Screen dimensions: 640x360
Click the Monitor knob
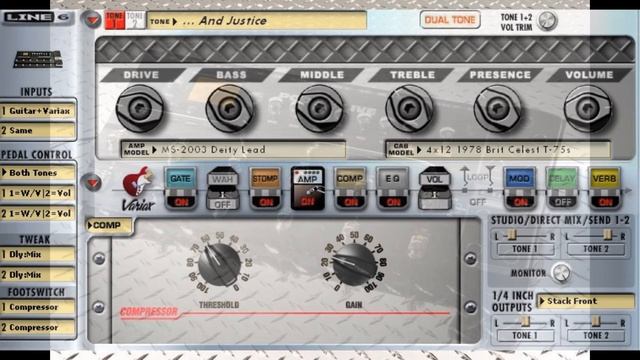[x=561, y=273]
